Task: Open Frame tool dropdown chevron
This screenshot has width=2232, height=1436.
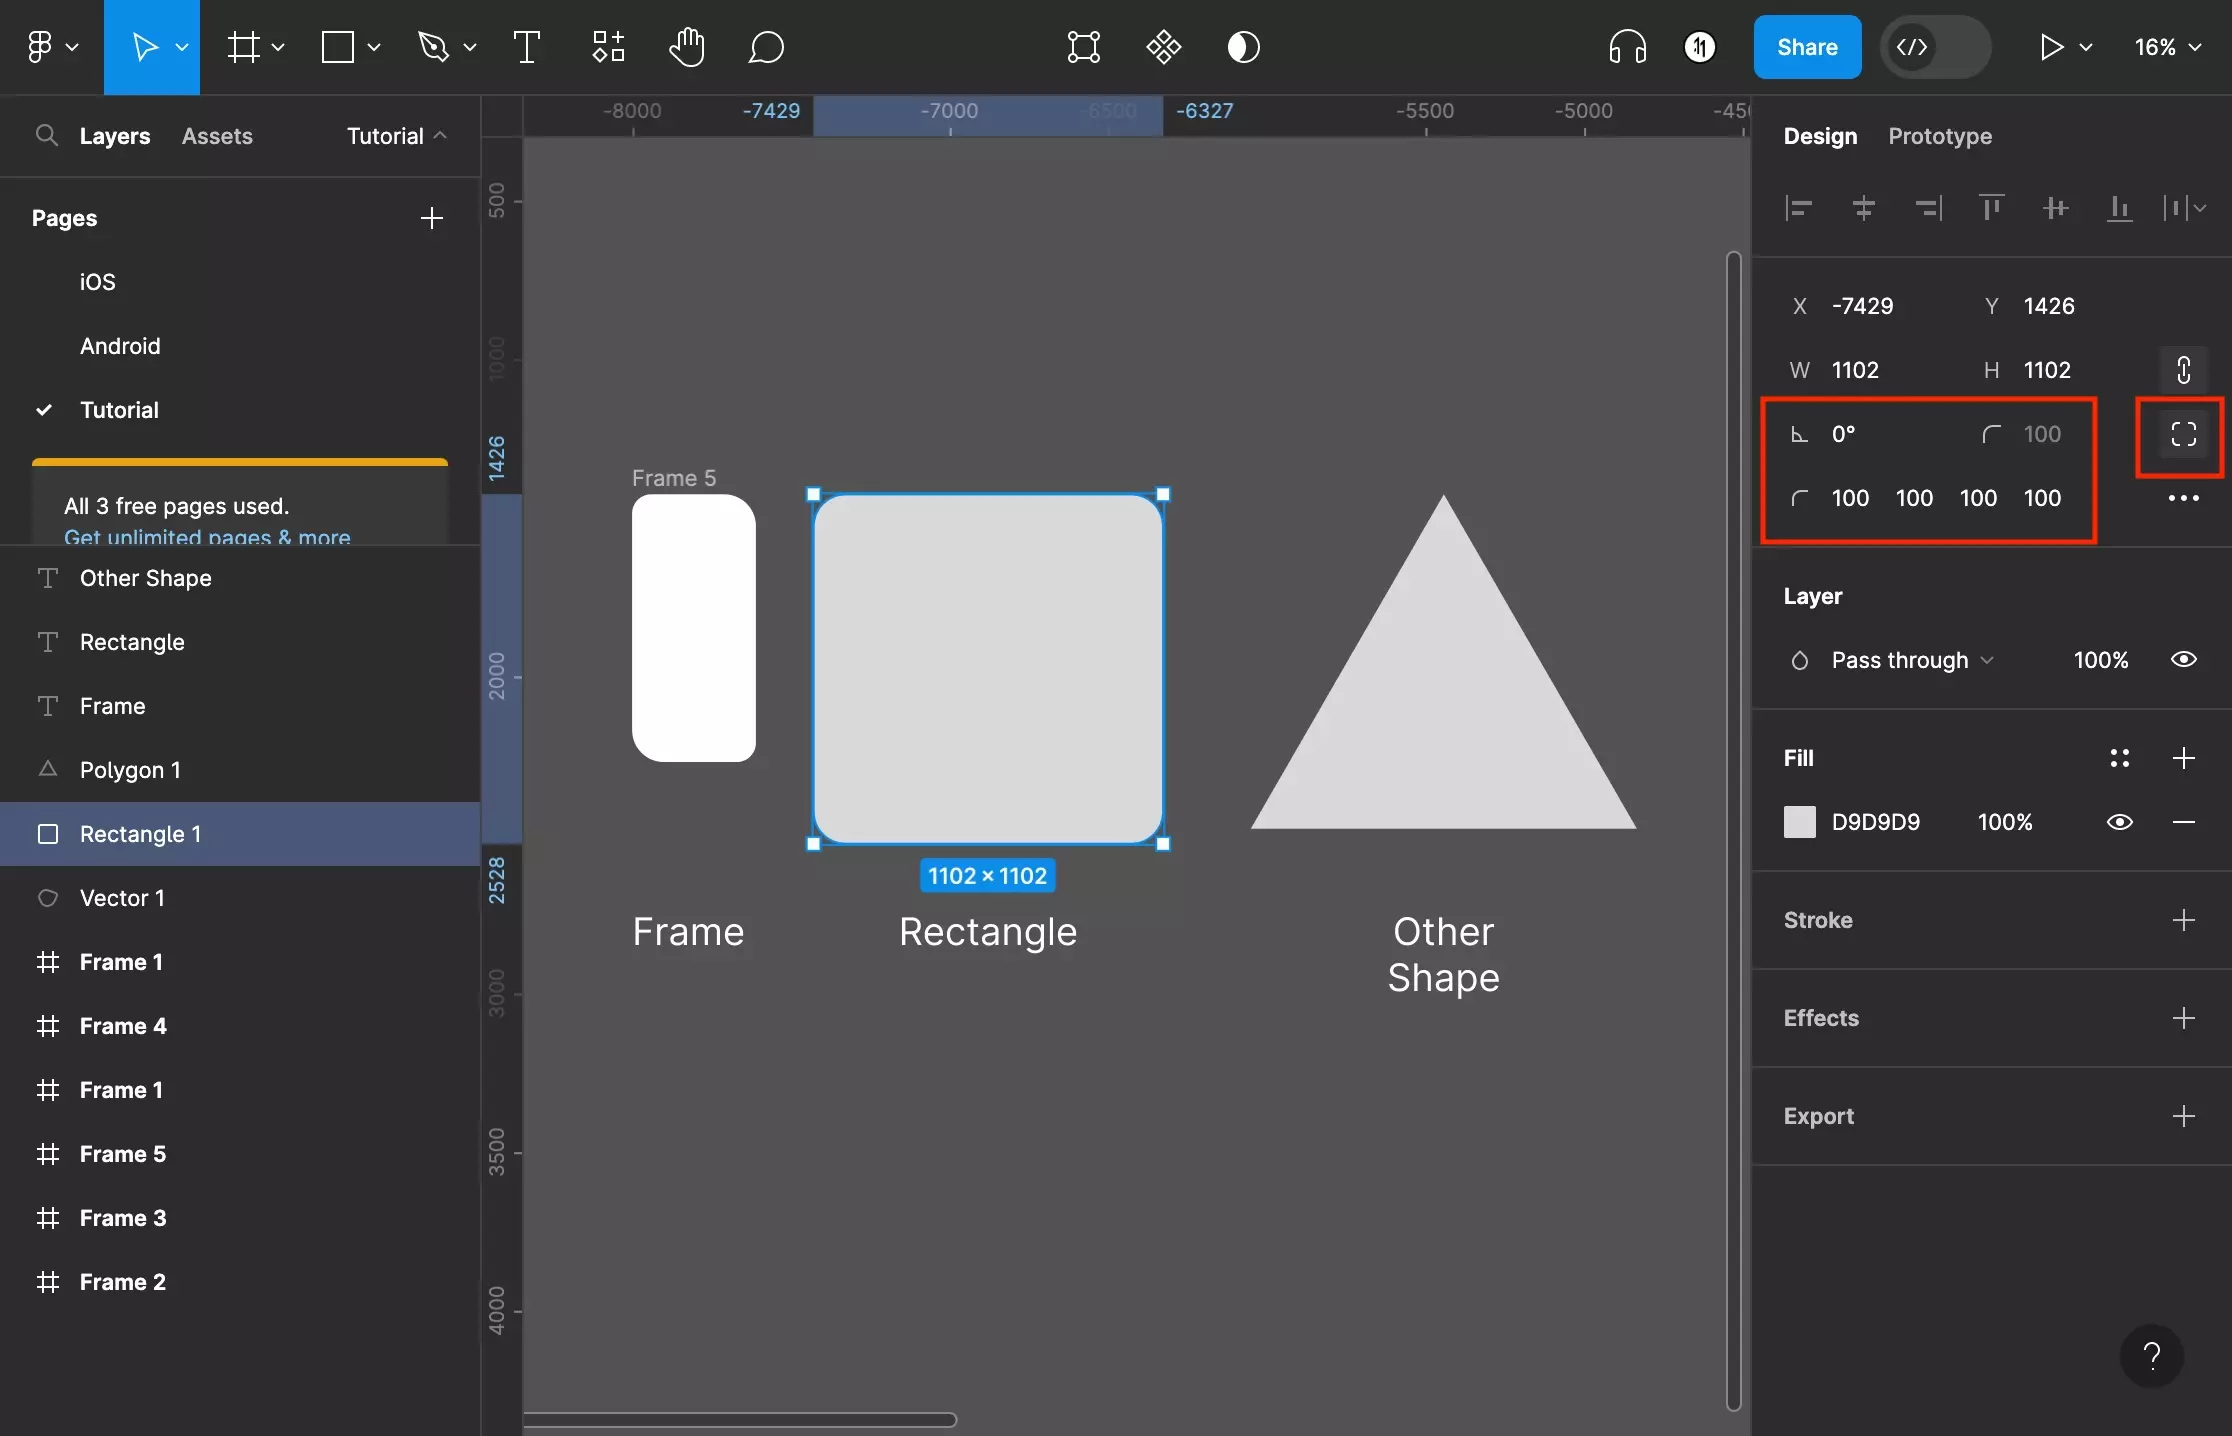Action: pyautogui.click(x=278, y=47)
